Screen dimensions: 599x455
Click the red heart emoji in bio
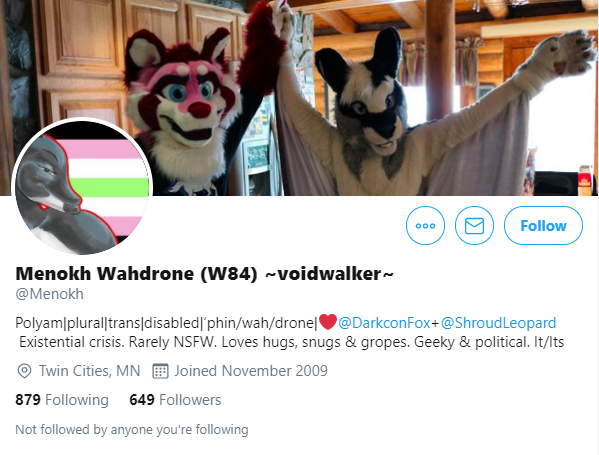click(x=328, y=322)
